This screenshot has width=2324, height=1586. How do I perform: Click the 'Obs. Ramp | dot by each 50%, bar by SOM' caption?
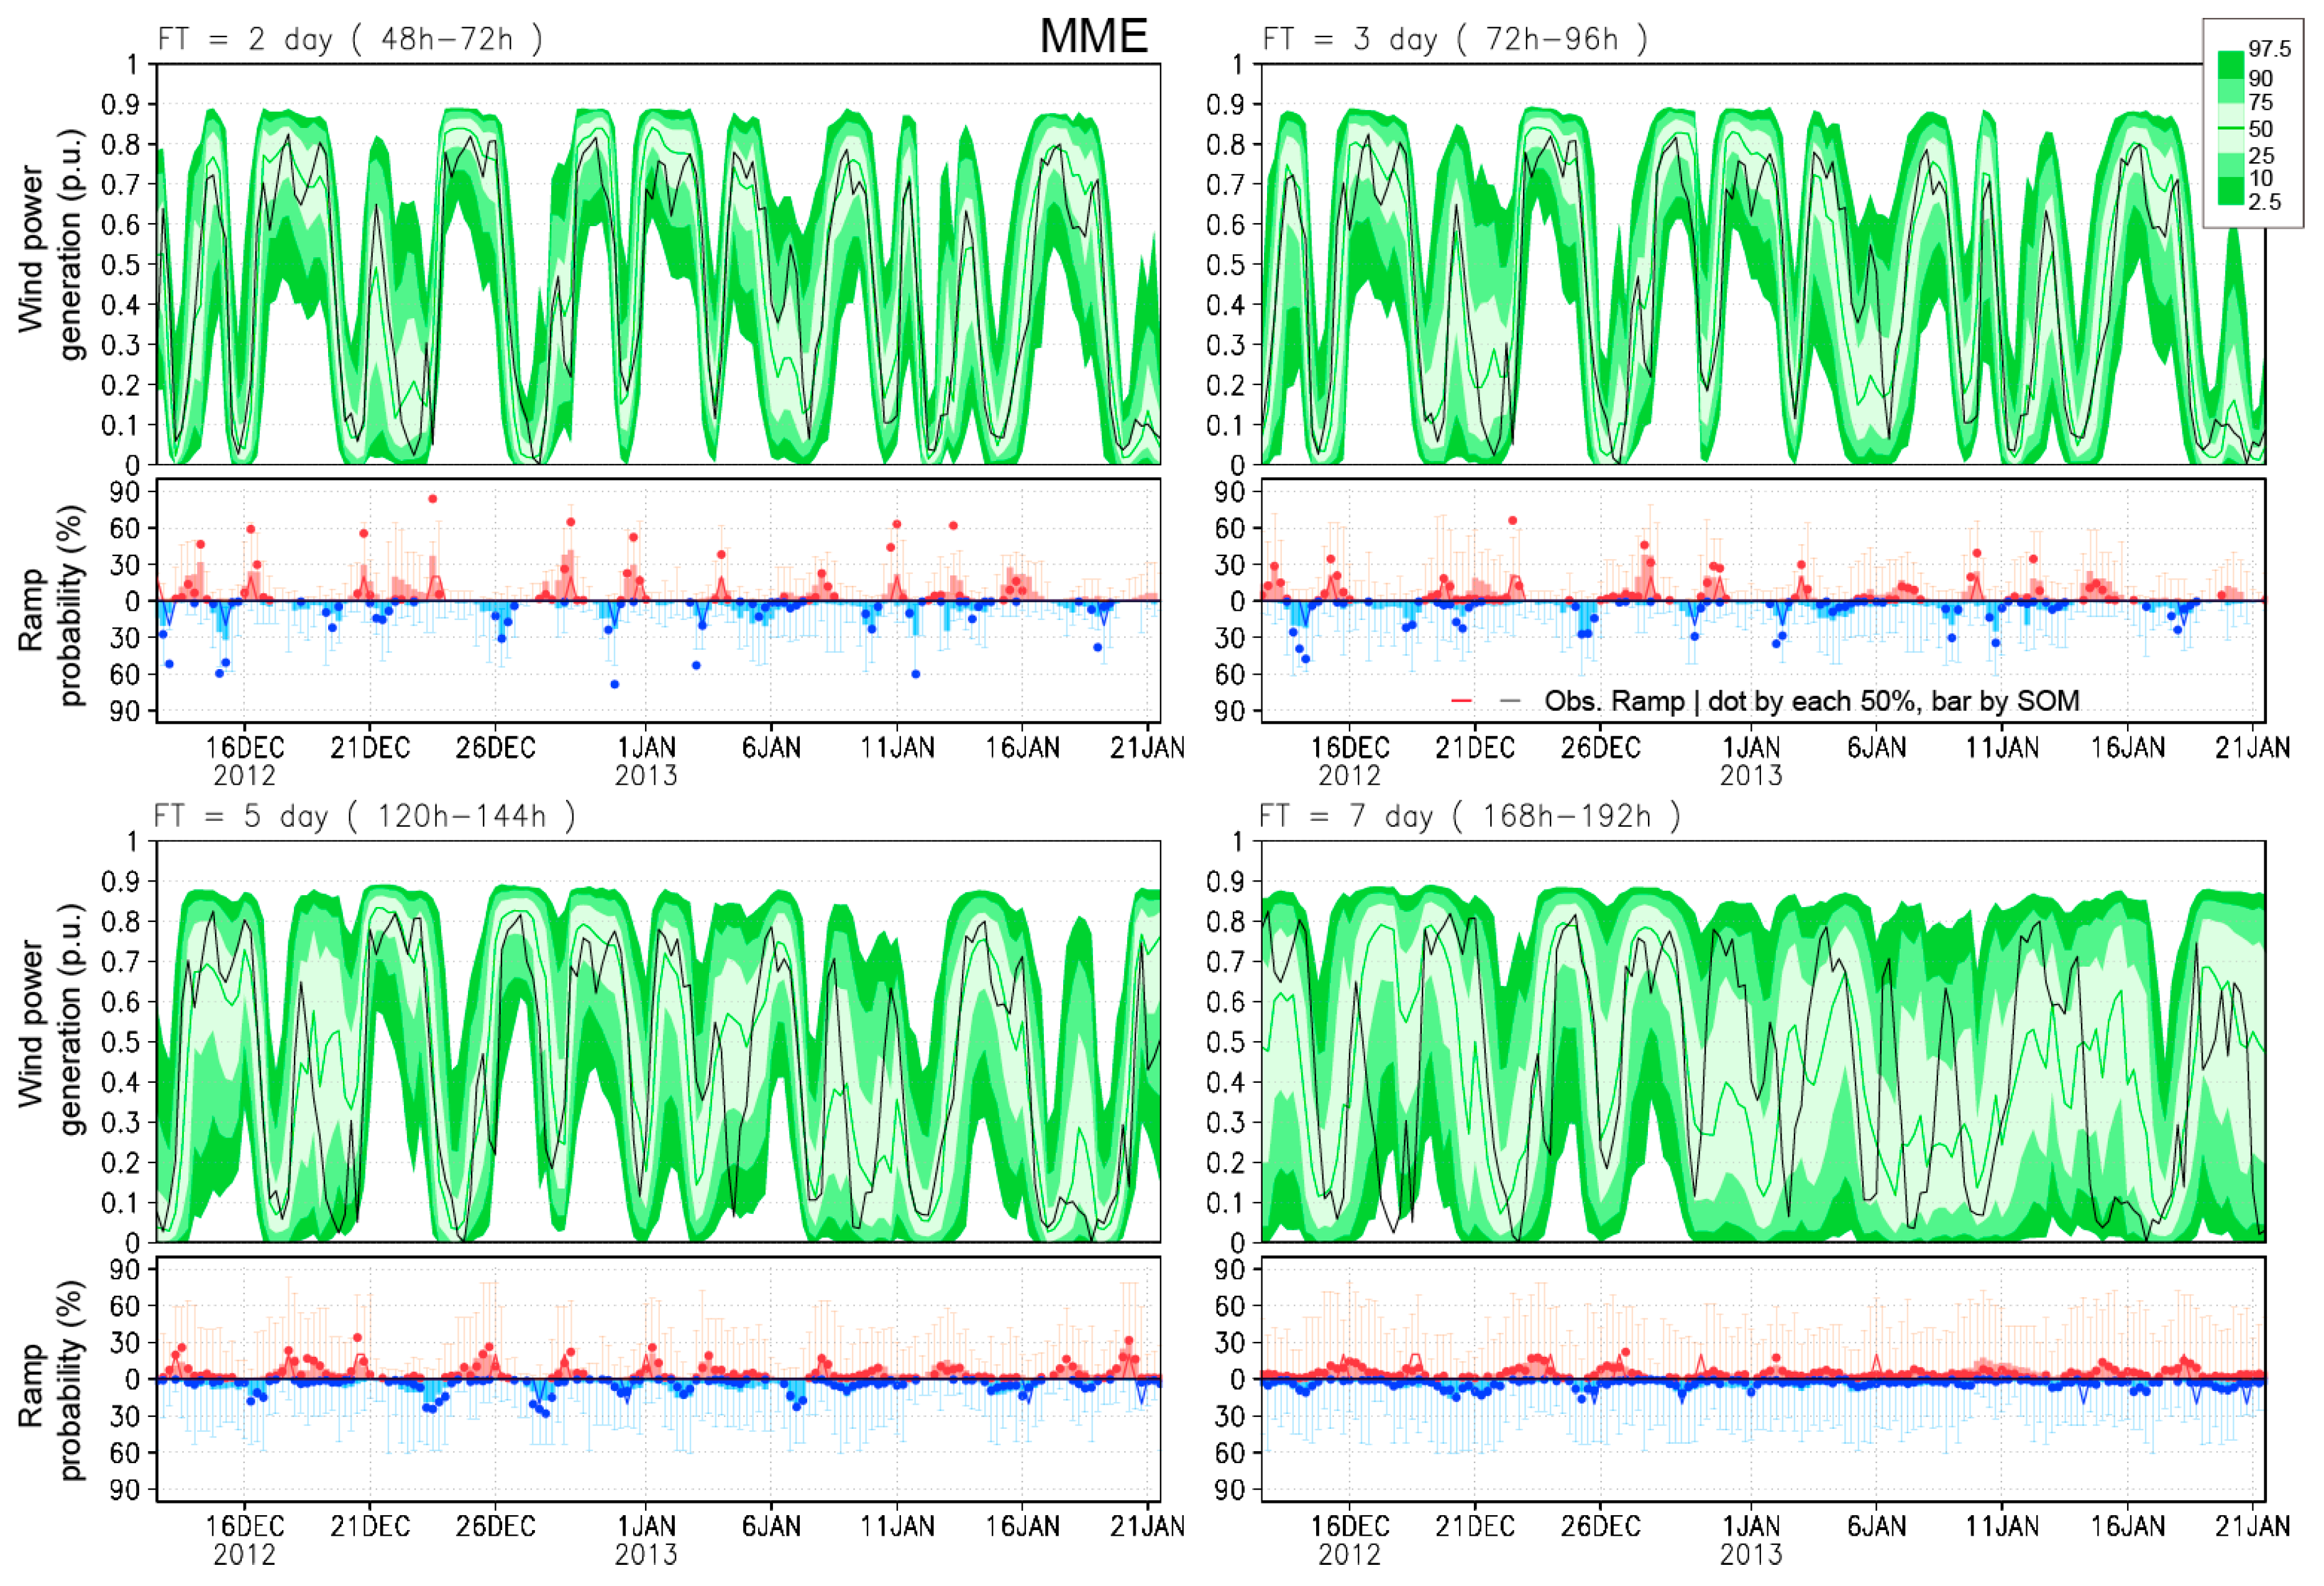tap(1811, 701)
